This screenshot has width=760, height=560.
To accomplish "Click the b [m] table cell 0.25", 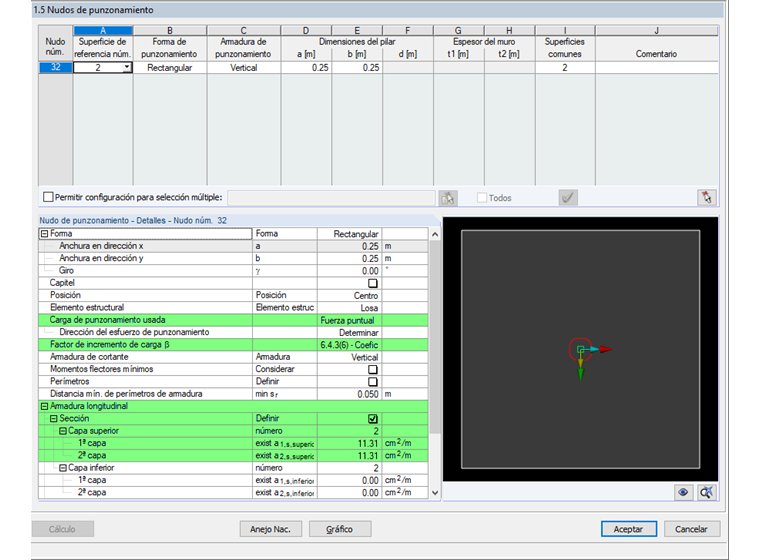I will pyautogui.click(x=357, y=68).
